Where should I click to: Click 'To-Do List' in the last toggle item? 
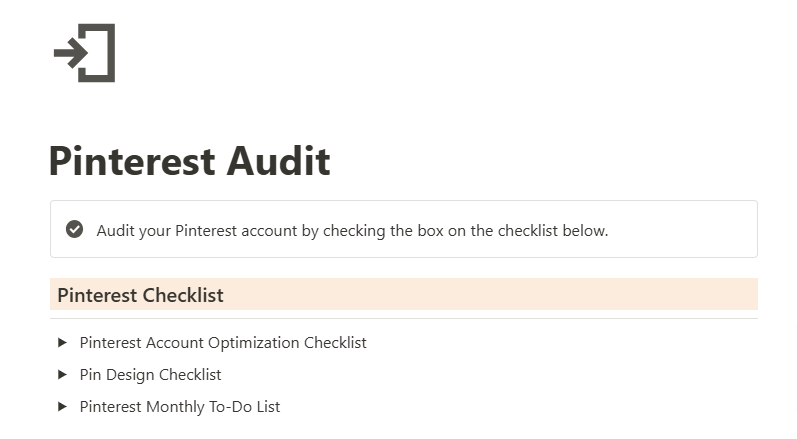click(244, 407)
